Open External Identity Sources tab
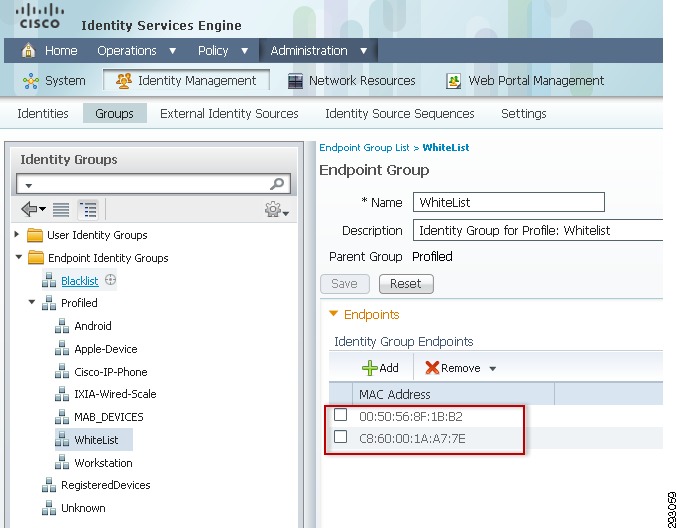Viewport: 676px width, 528px height. (x=229, y=113)
